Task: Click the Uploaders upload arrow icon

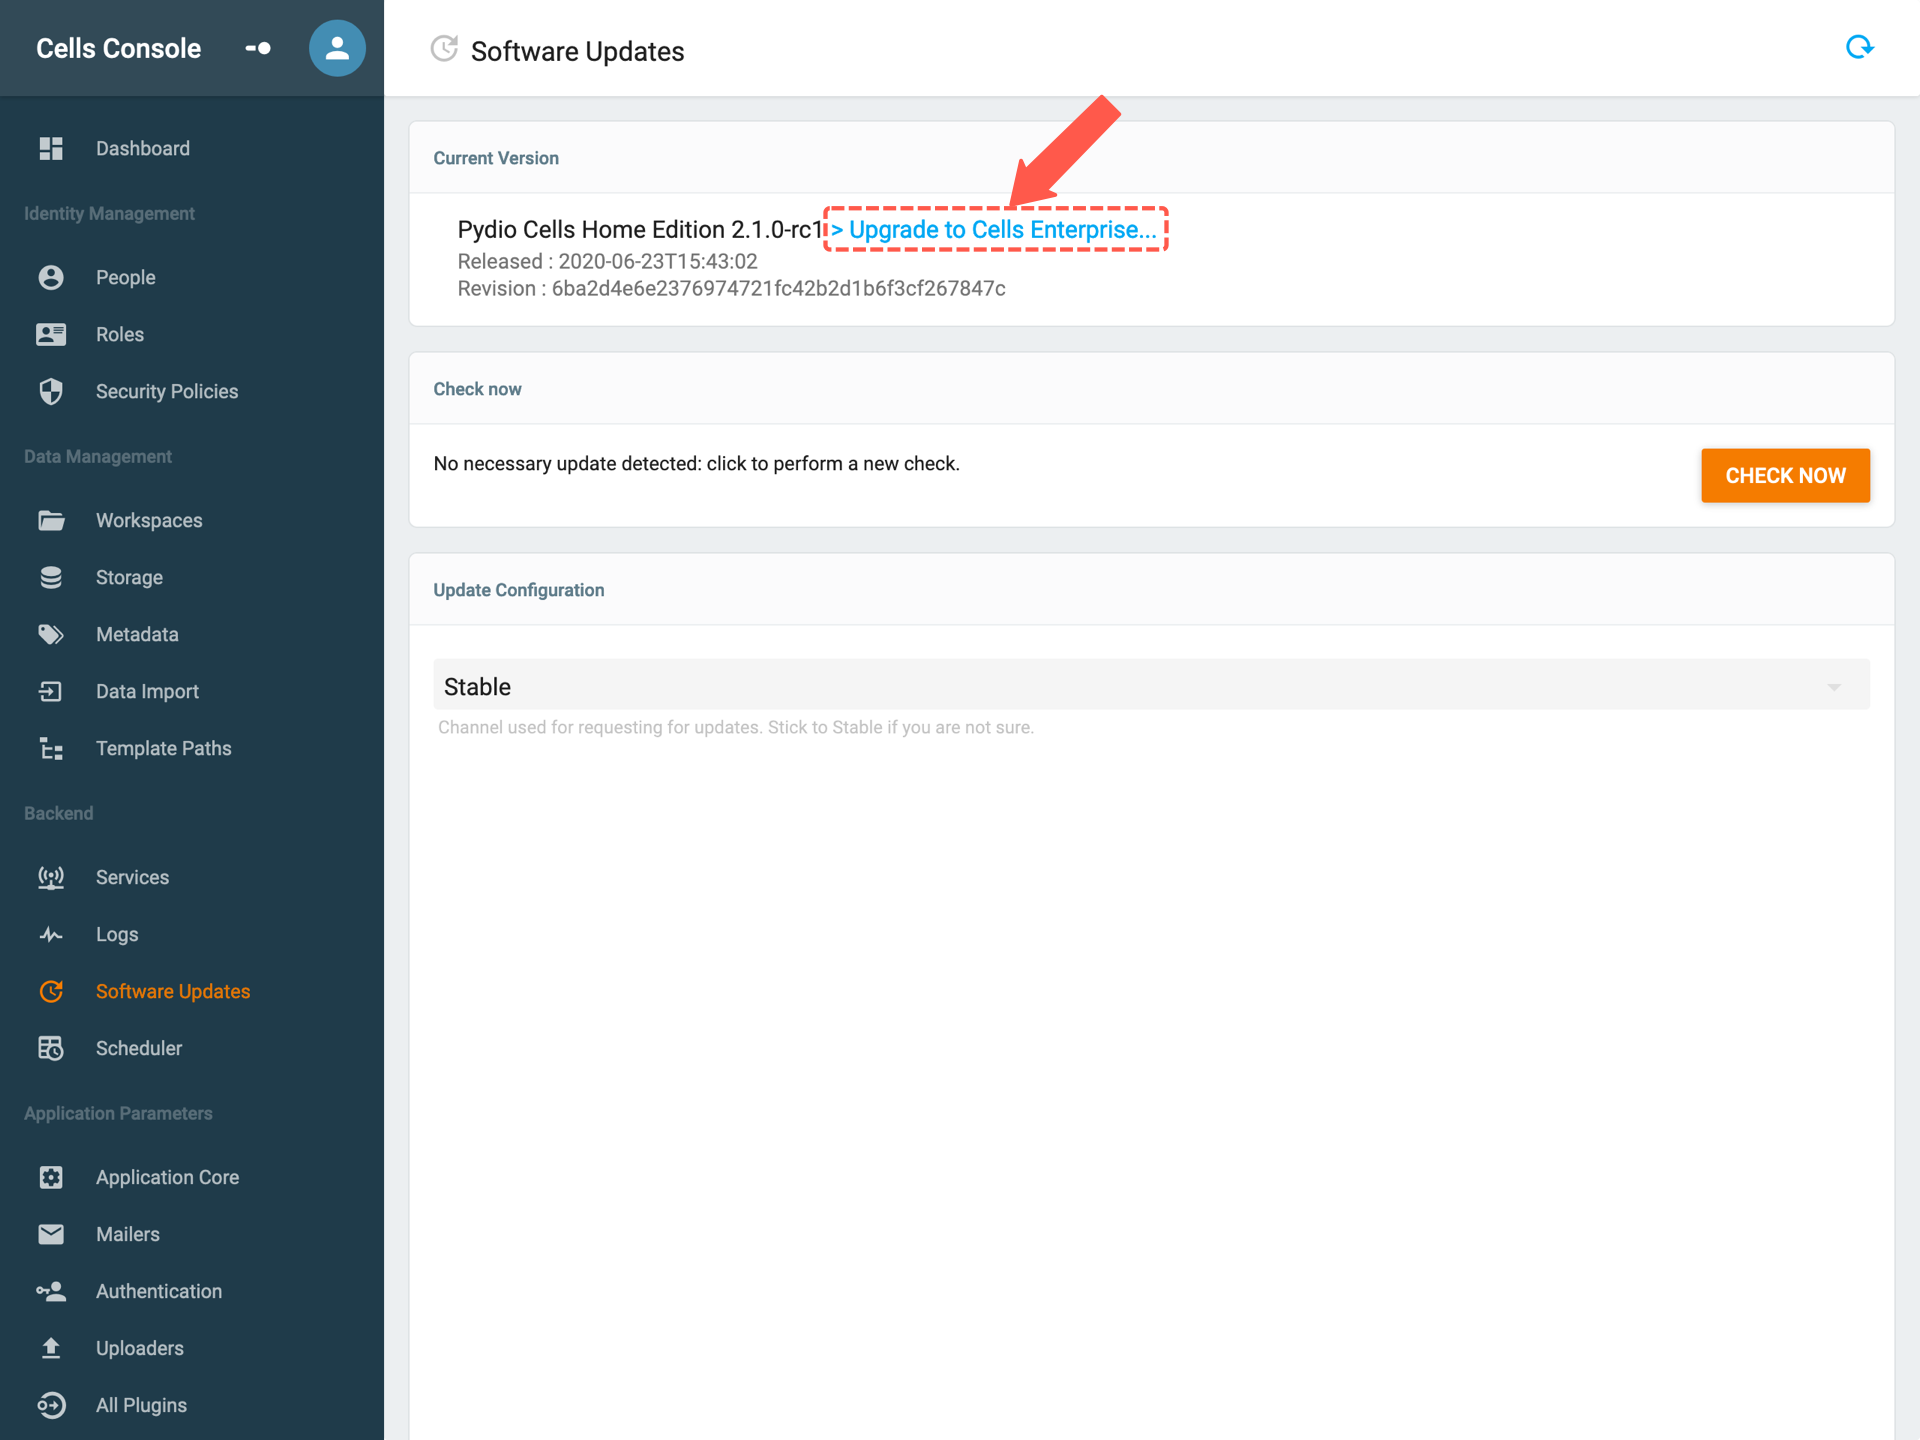Action: (51, 1348)
